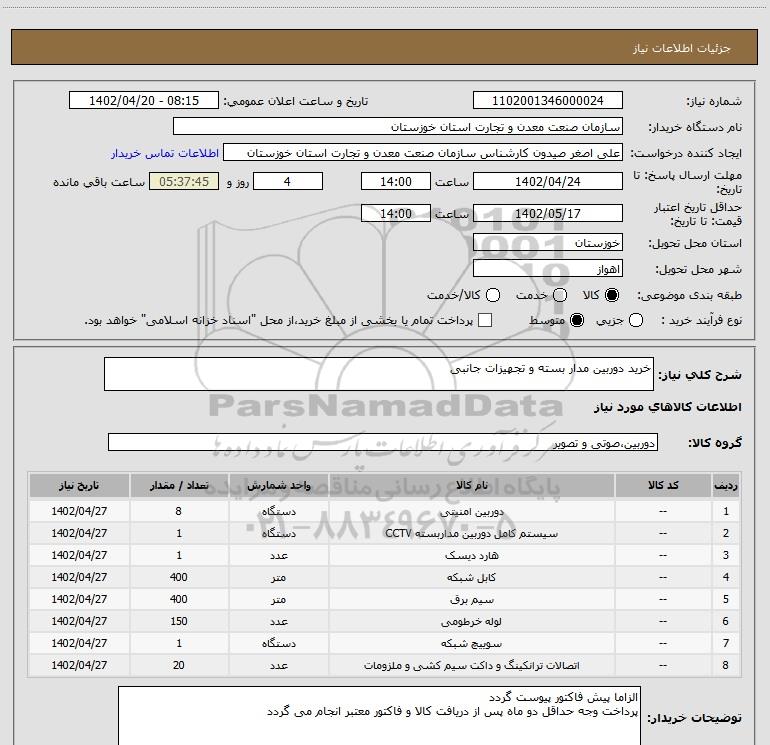The width and height of the screenshot is (770, 745).
Task: Click the request creator field علی اصغر صیدون
Action: point(423,153)
